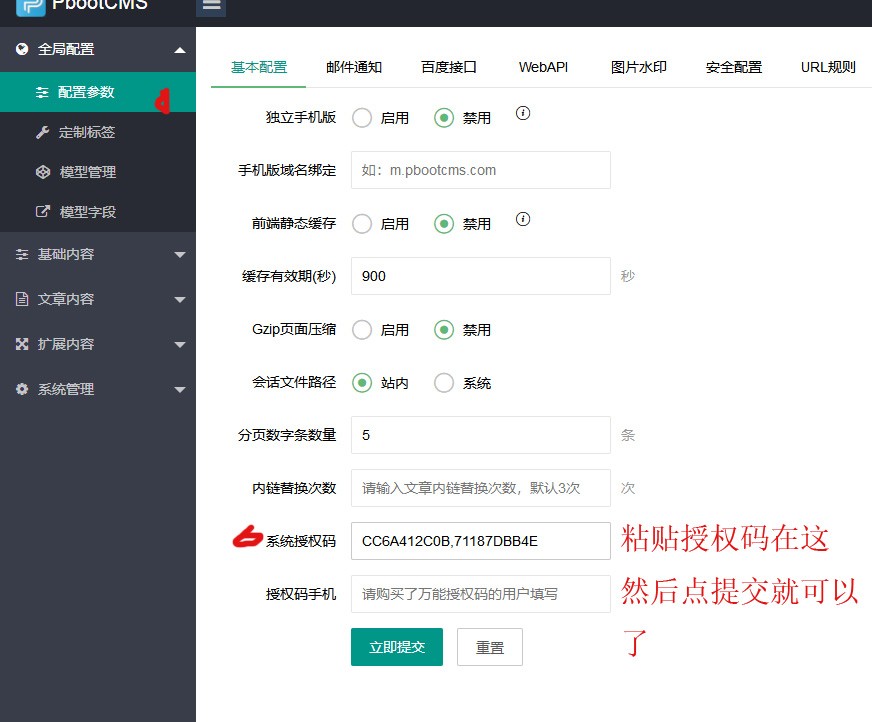Click the info icon beside 前端静态缓存
The height and width of the screenshot is (722, 872).
click(x=523, y=219)
